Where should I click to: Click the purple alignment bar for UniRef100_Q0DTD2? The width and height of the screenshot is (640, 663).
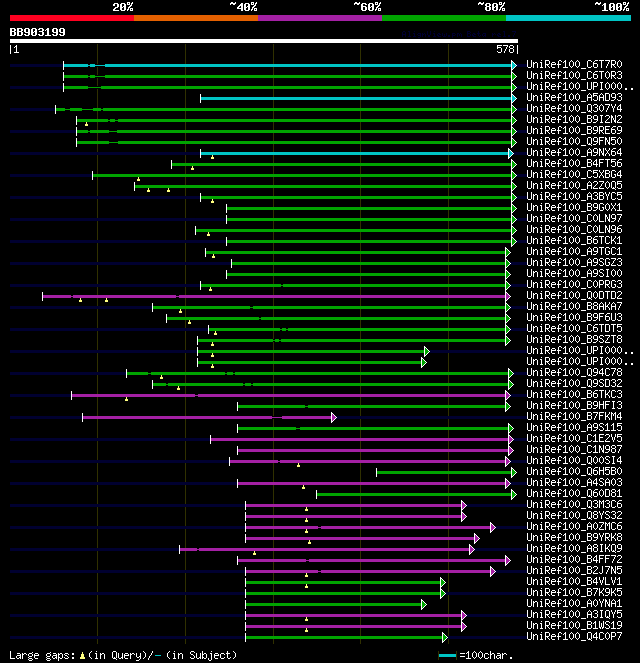tap(274, 296)
